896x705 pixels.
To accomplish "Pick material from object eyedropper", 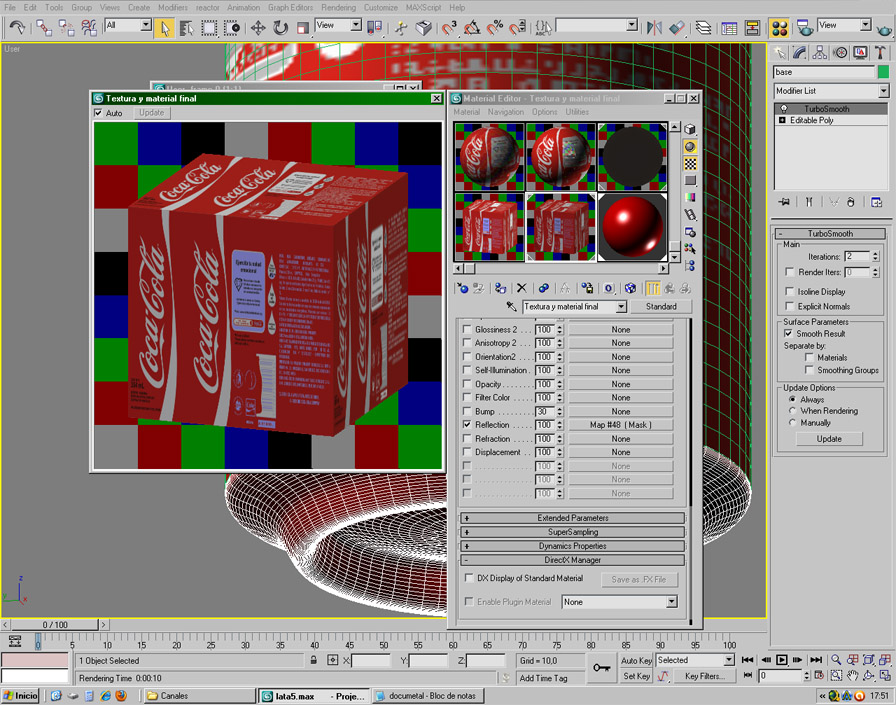I will [511, 306].
